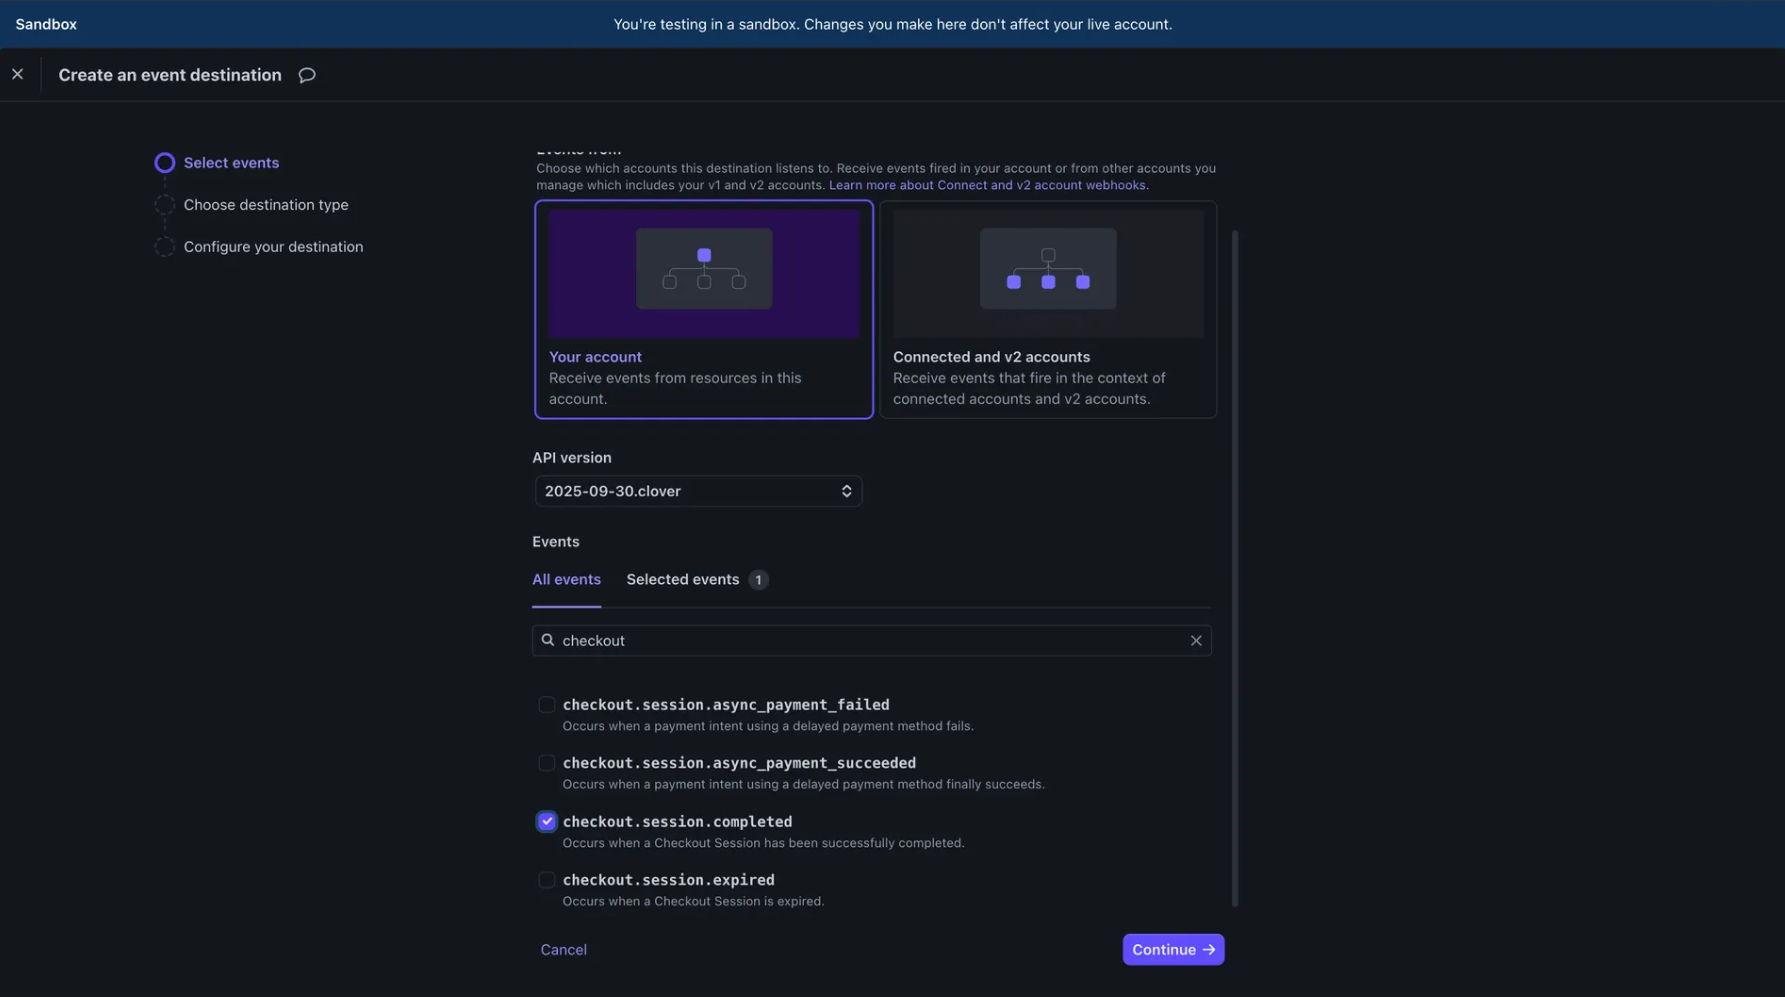The height and width of the screenshot is (997, 1785).
Task: Select the Connected and v2 accounts illustration
Action: [x=1047, y=271]
